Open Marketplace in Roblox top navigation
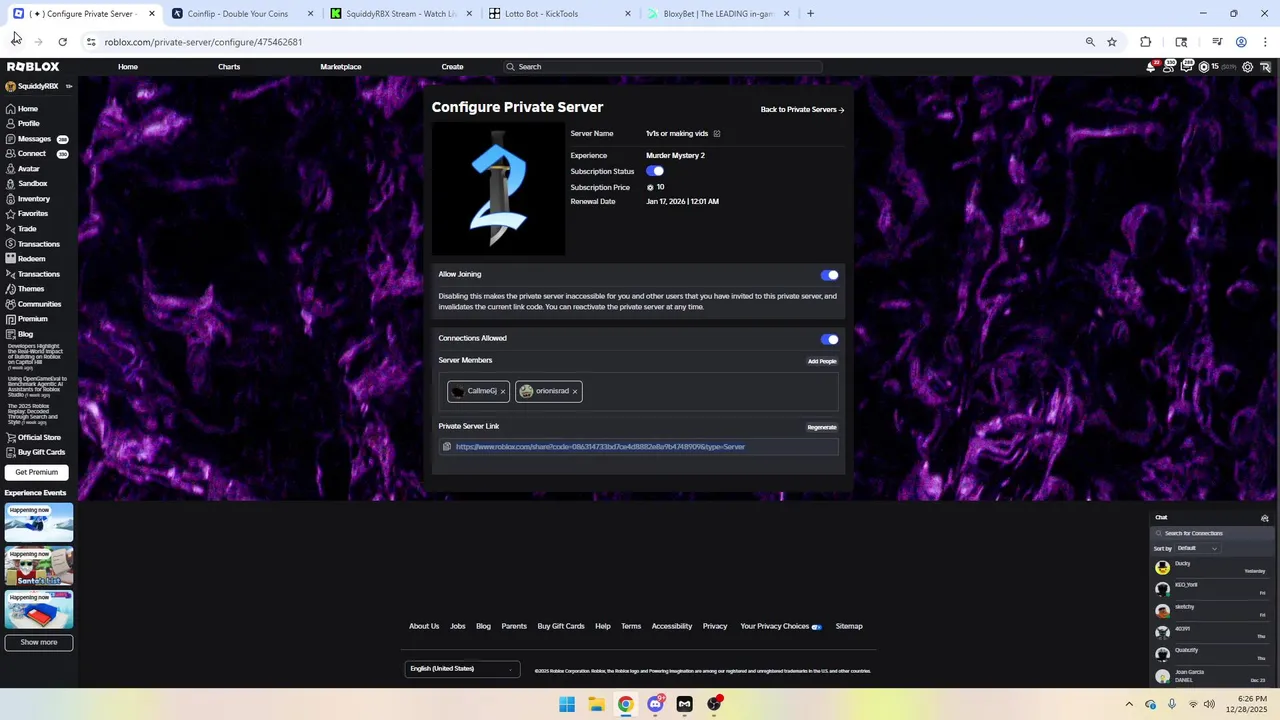 click(x=341, y=67)
